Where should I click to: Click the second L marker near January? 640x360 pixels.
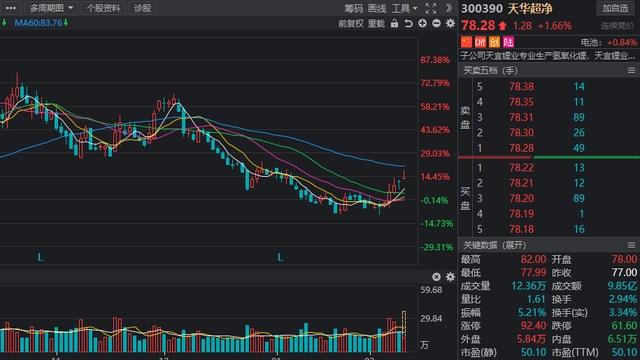(x=280, y=257)
